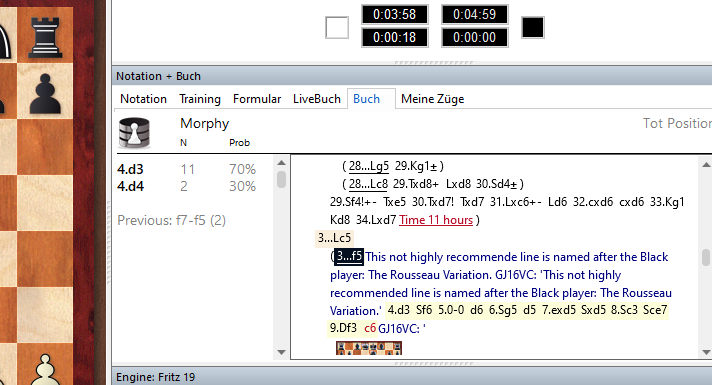The height and width of the screenshot is (385, 712).
Task: Open the small board diagram thumbnail
Action: (x=369, y=348)
